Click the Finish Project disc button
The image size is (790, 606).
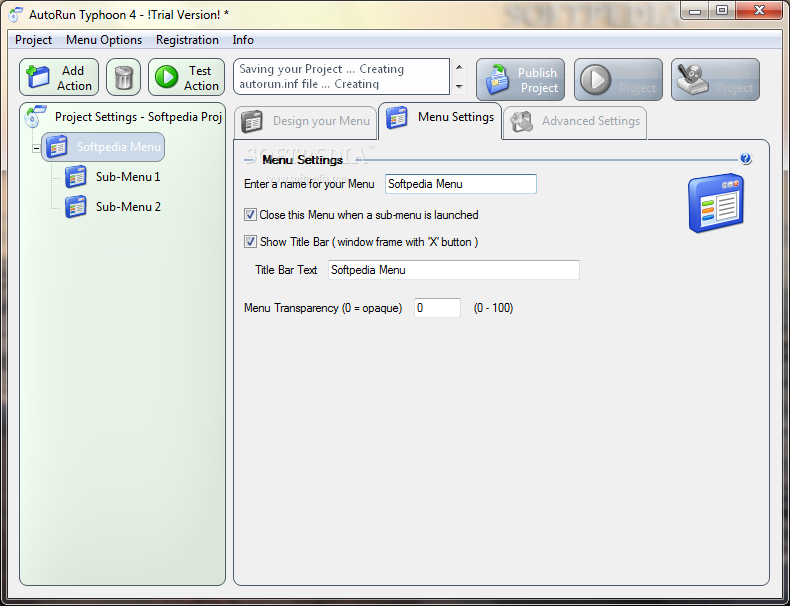pyautogui.click(x=715, y=80)
